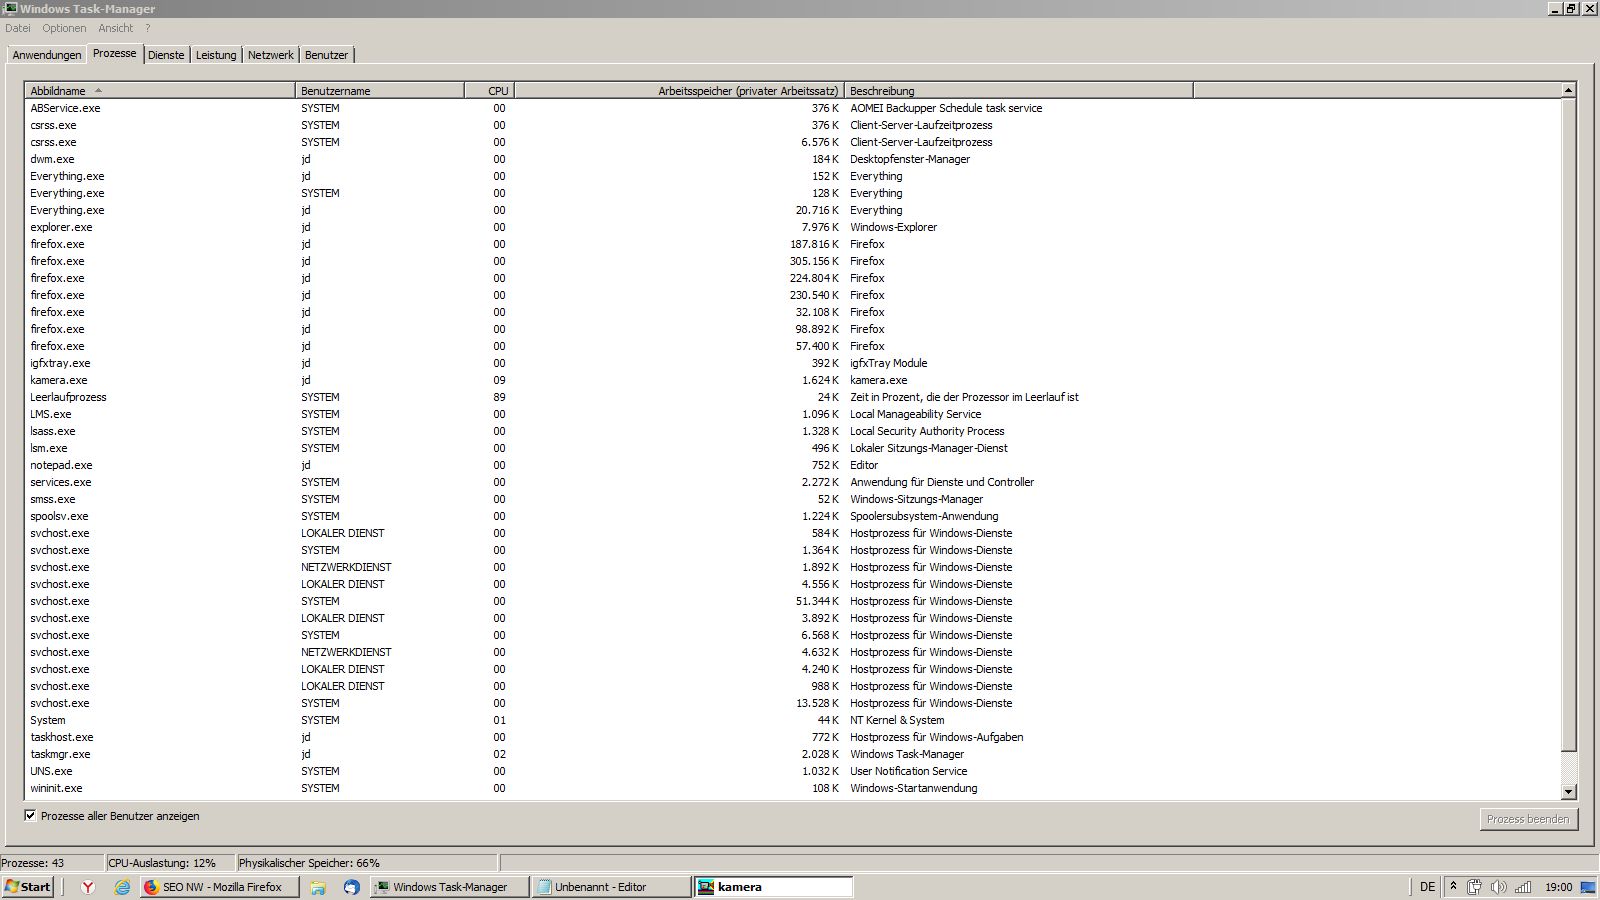
Task: Open the Datei menu
Action: pyautogui.click(x=18, y=28)
